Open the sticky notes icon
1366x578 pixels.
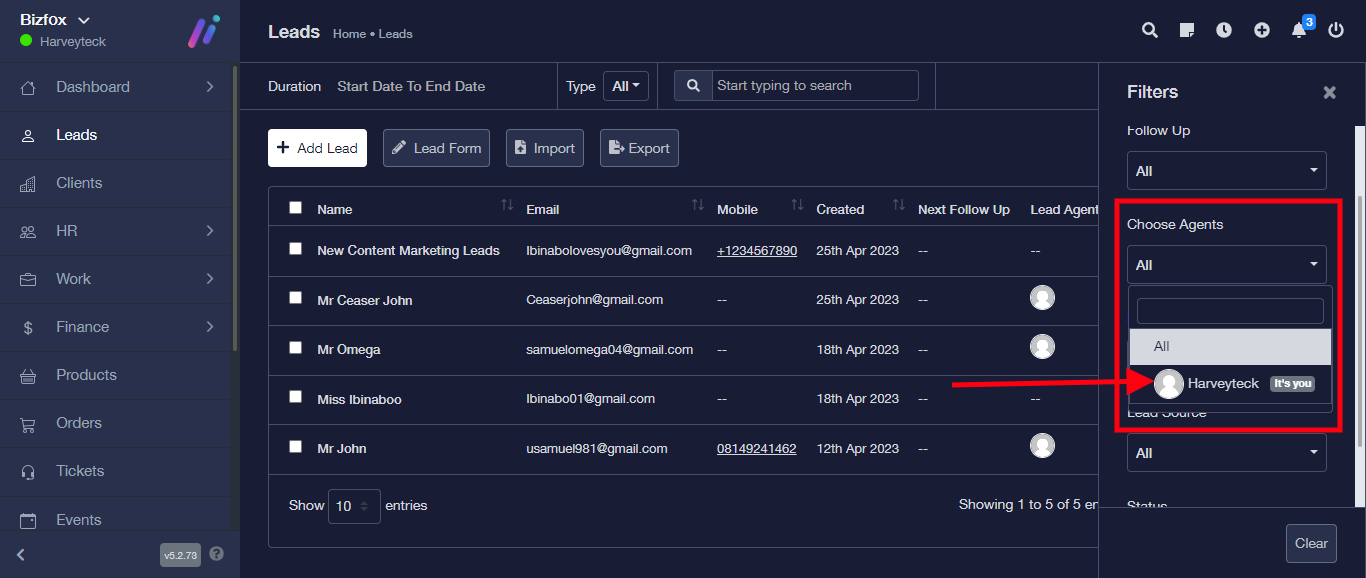click(x=1187, y=30)
